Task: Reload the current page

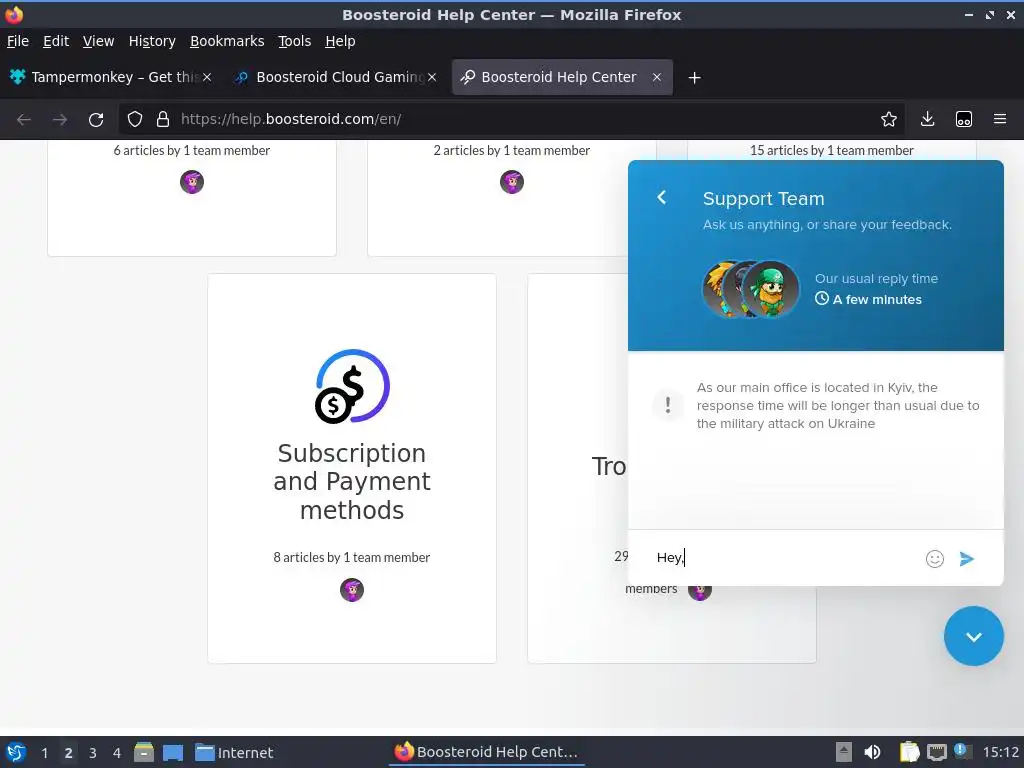Action: point(96,120)
